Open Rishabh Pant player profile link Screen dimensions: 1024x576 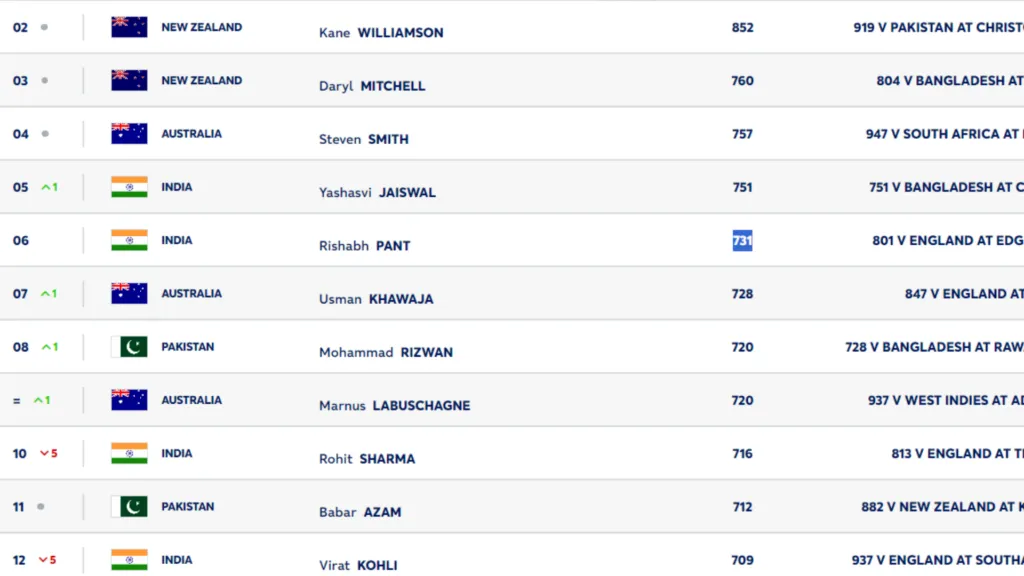(364, 246)
